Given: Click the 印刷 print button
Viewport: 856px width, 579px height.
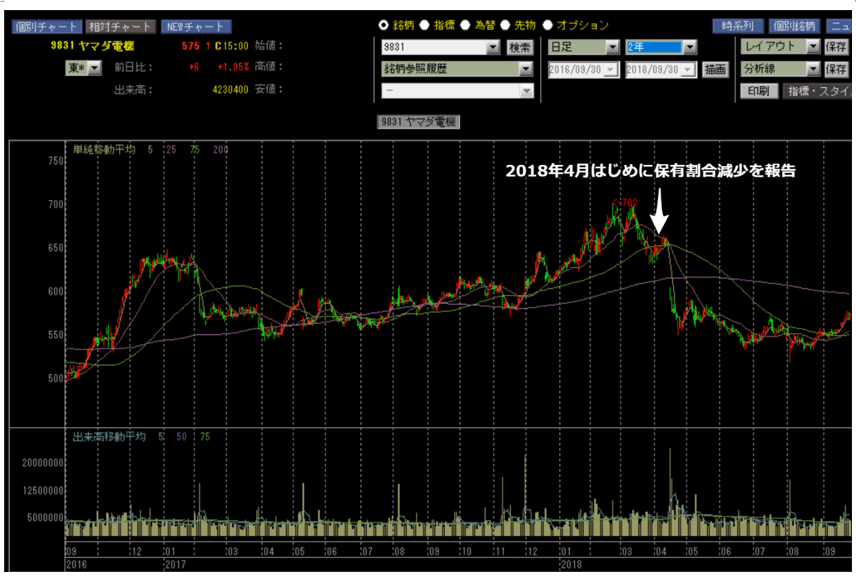Looking at the screenshot, I should point(757,91).
